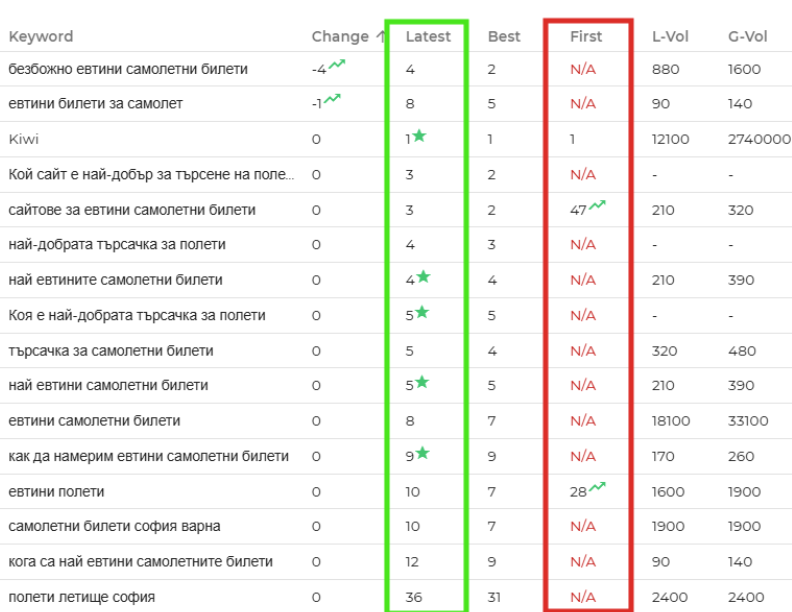
Task: Click the star in the най евтините самолетни билети row
Action: [423, 277]
